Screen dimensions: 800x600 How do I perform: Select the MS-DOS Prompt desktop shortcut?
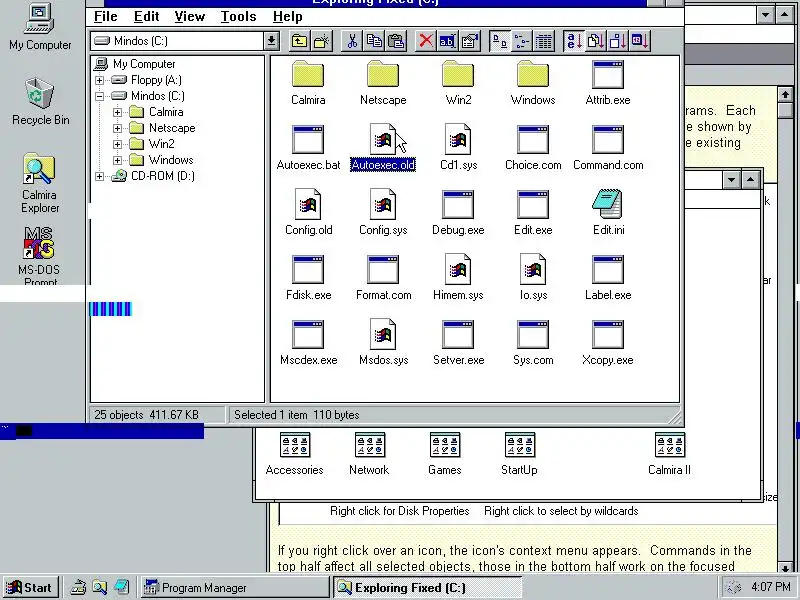point(39,255)
